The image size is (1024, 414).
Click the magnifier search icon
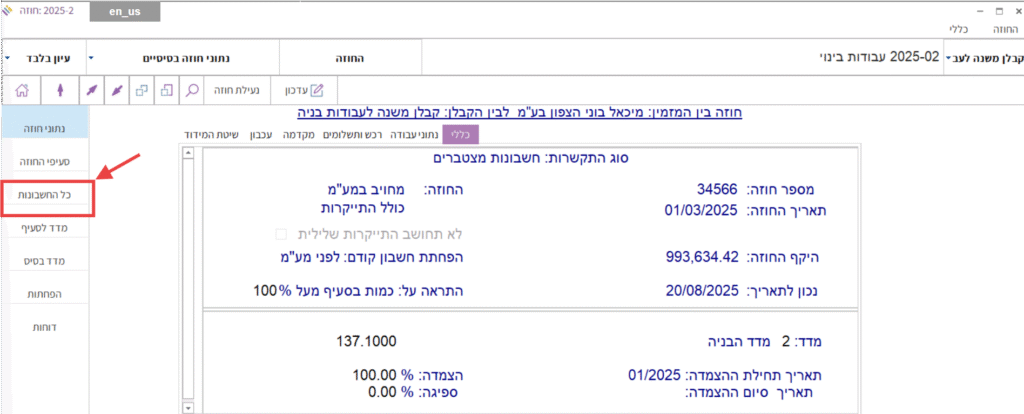(x=190, y=90)
